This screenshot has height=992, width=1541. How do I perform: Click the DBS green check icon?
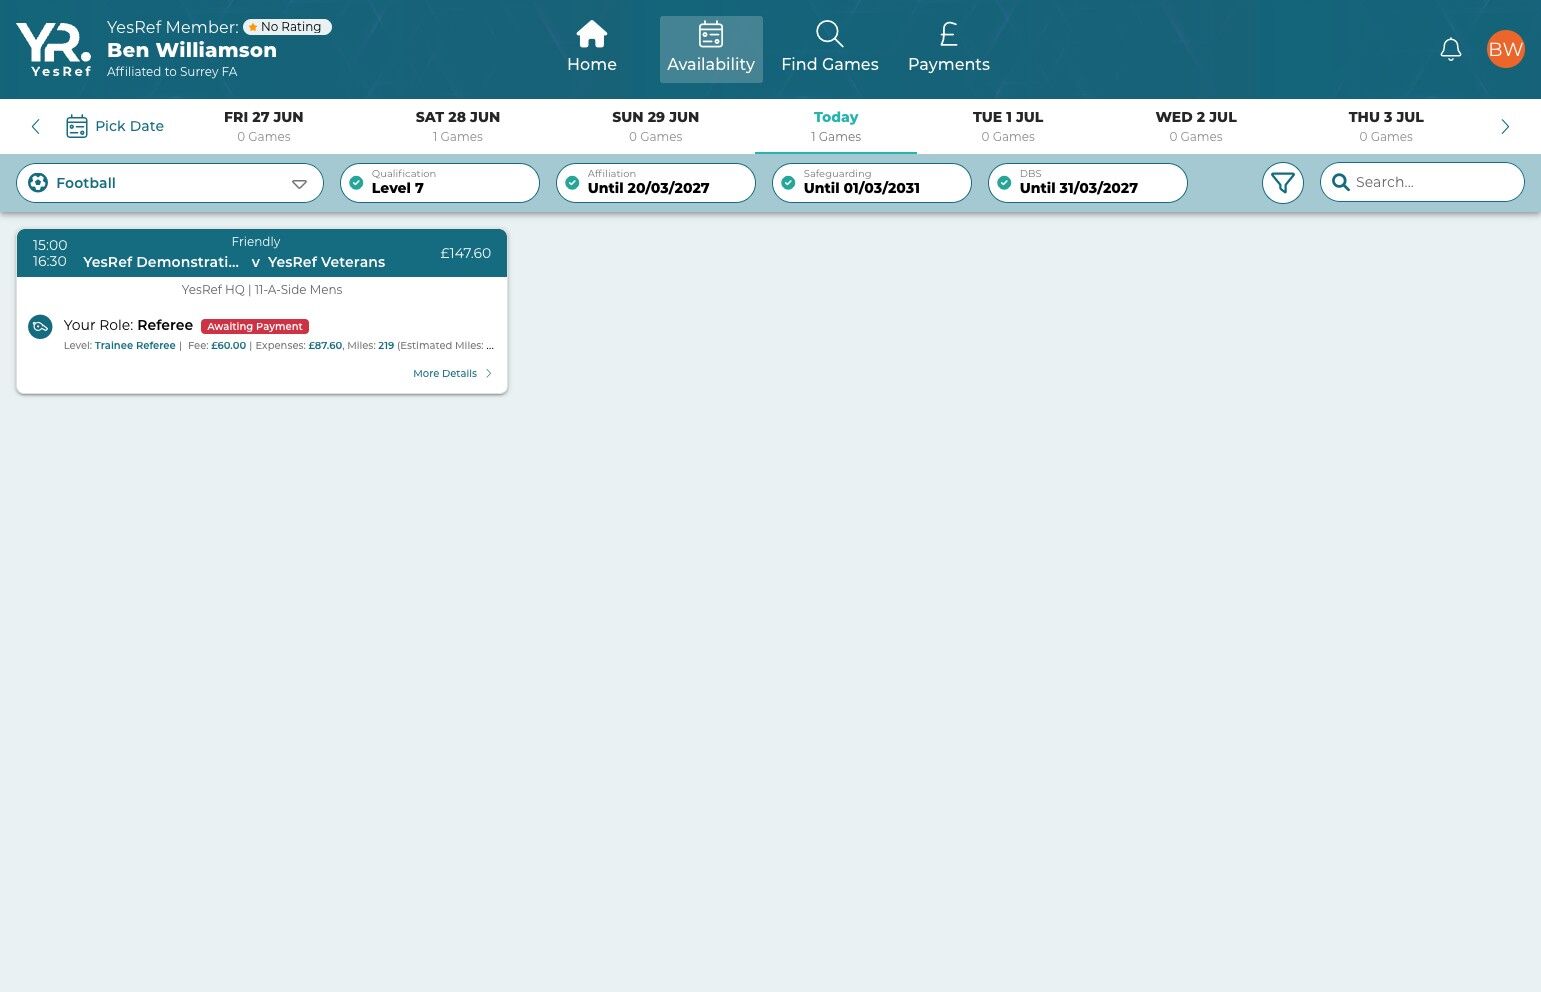point(1004,183)
